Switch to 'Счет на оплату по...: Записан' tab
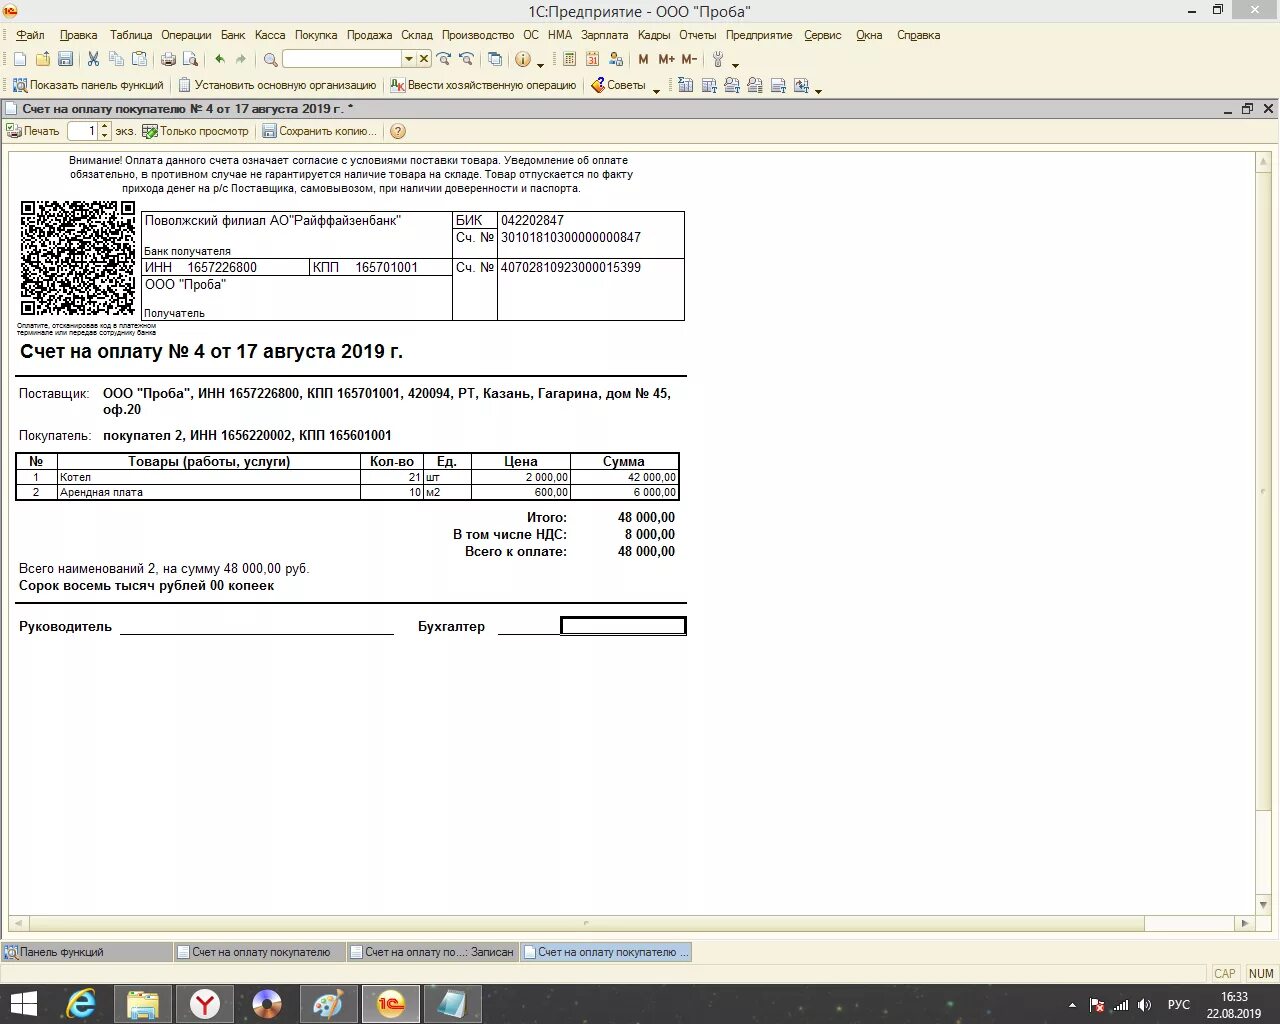The image size is (1280, 1024). coord(432,952)
